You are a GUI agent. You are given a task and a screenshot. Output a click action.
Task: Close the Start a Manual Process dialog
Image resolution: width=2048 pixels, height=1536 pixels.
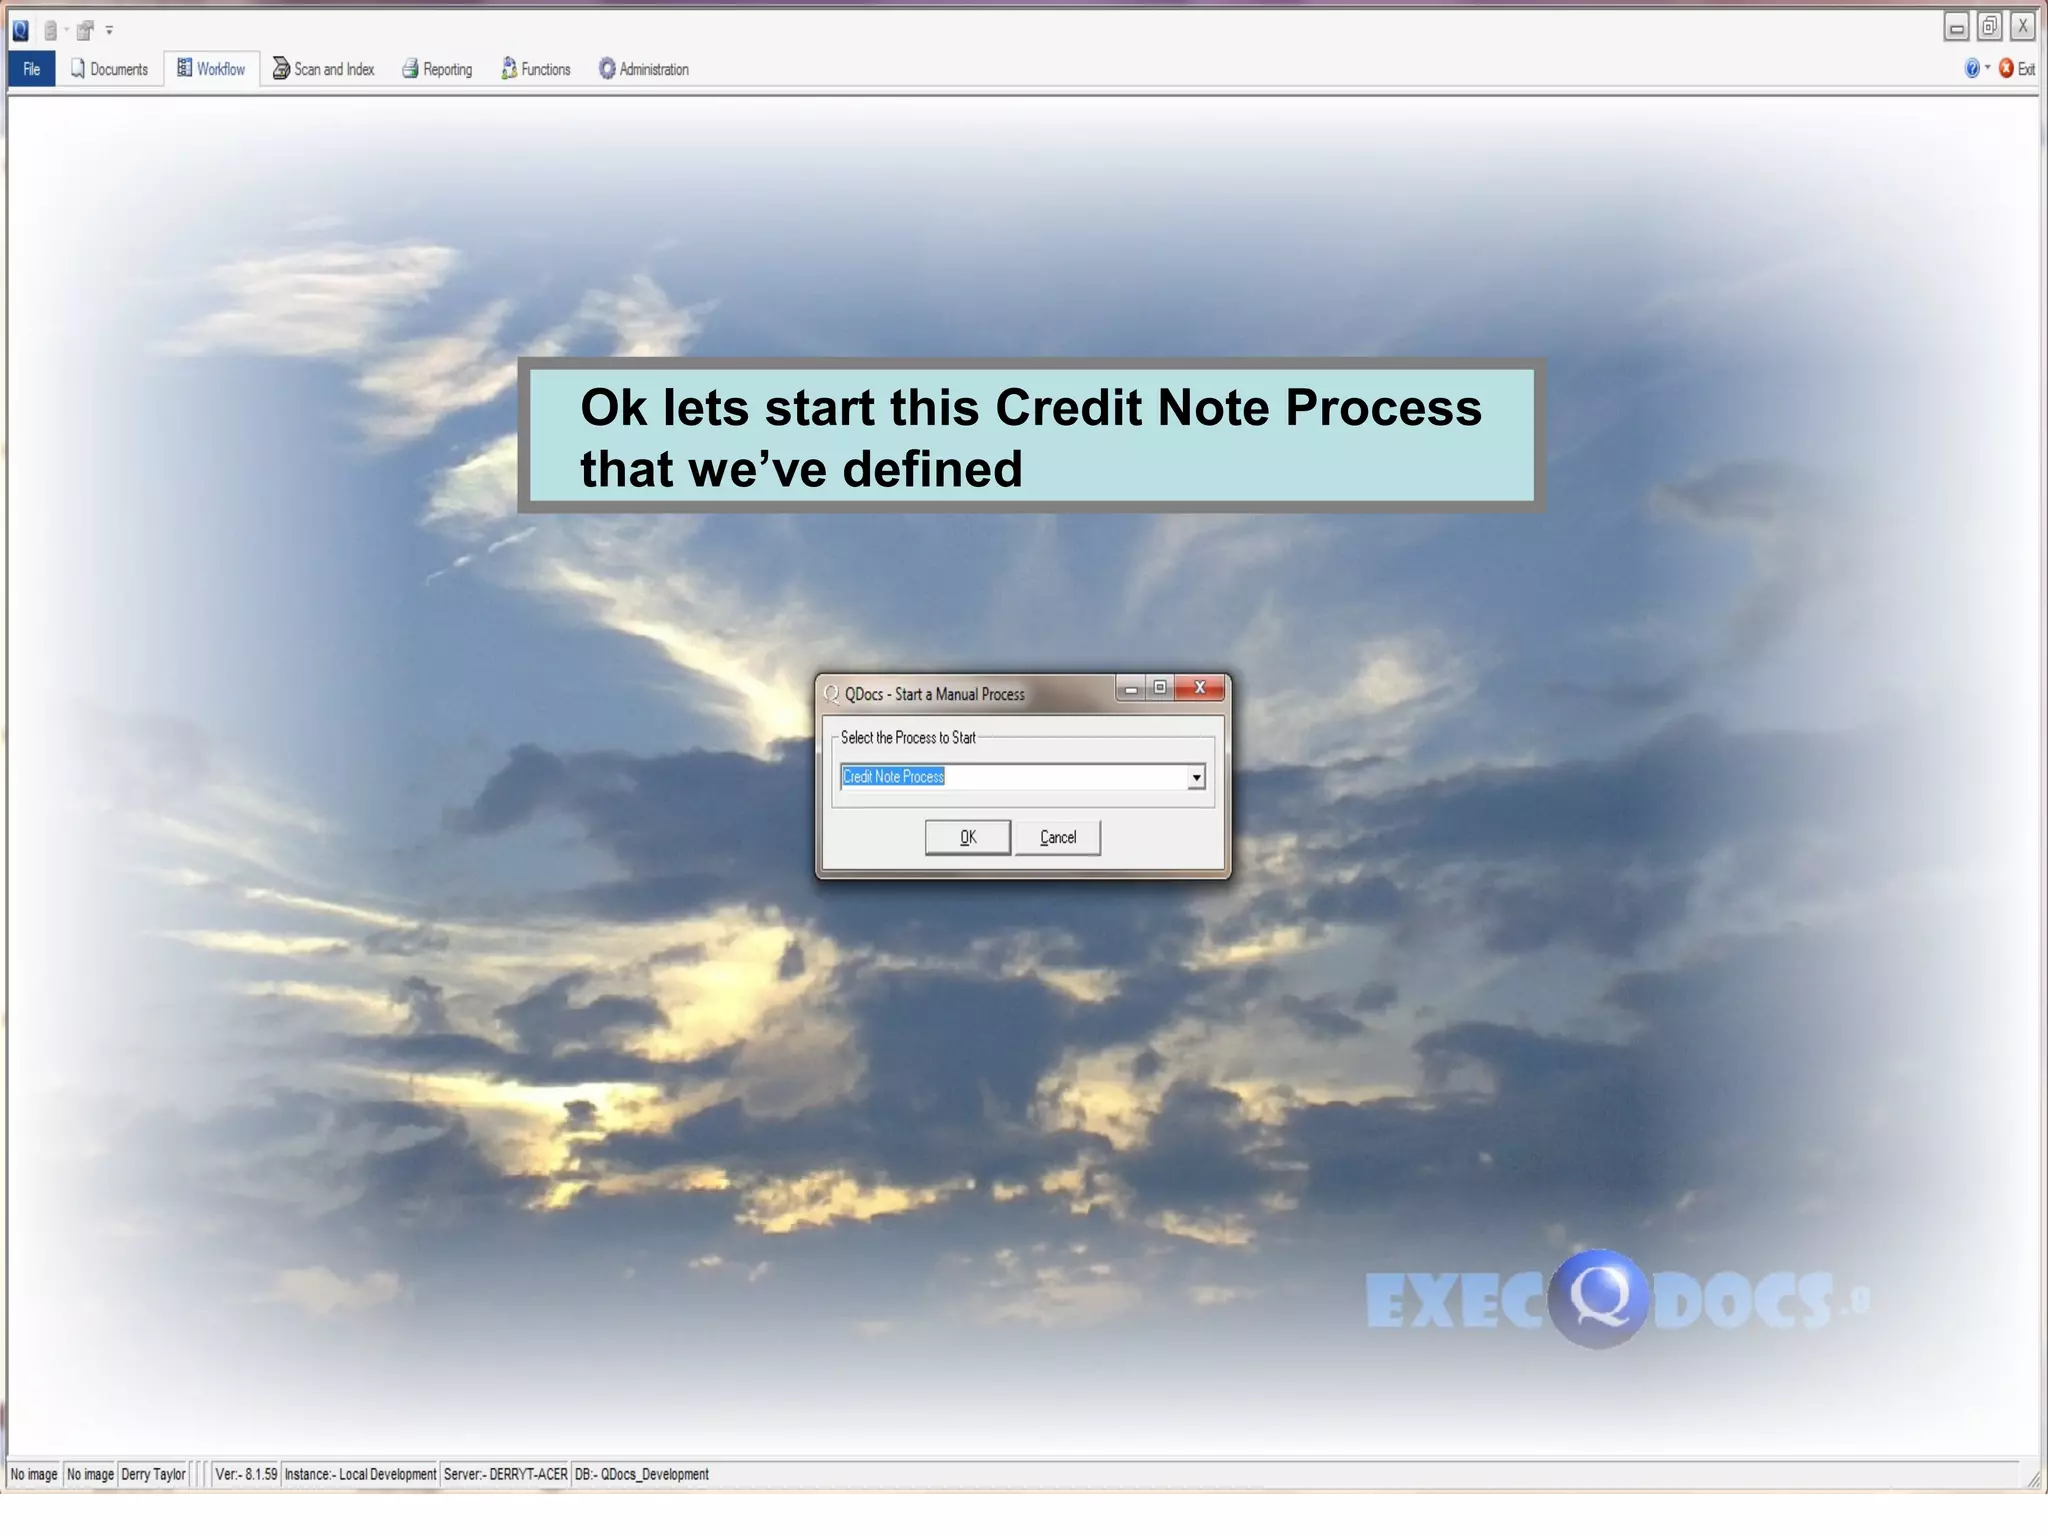point(1200,688)
